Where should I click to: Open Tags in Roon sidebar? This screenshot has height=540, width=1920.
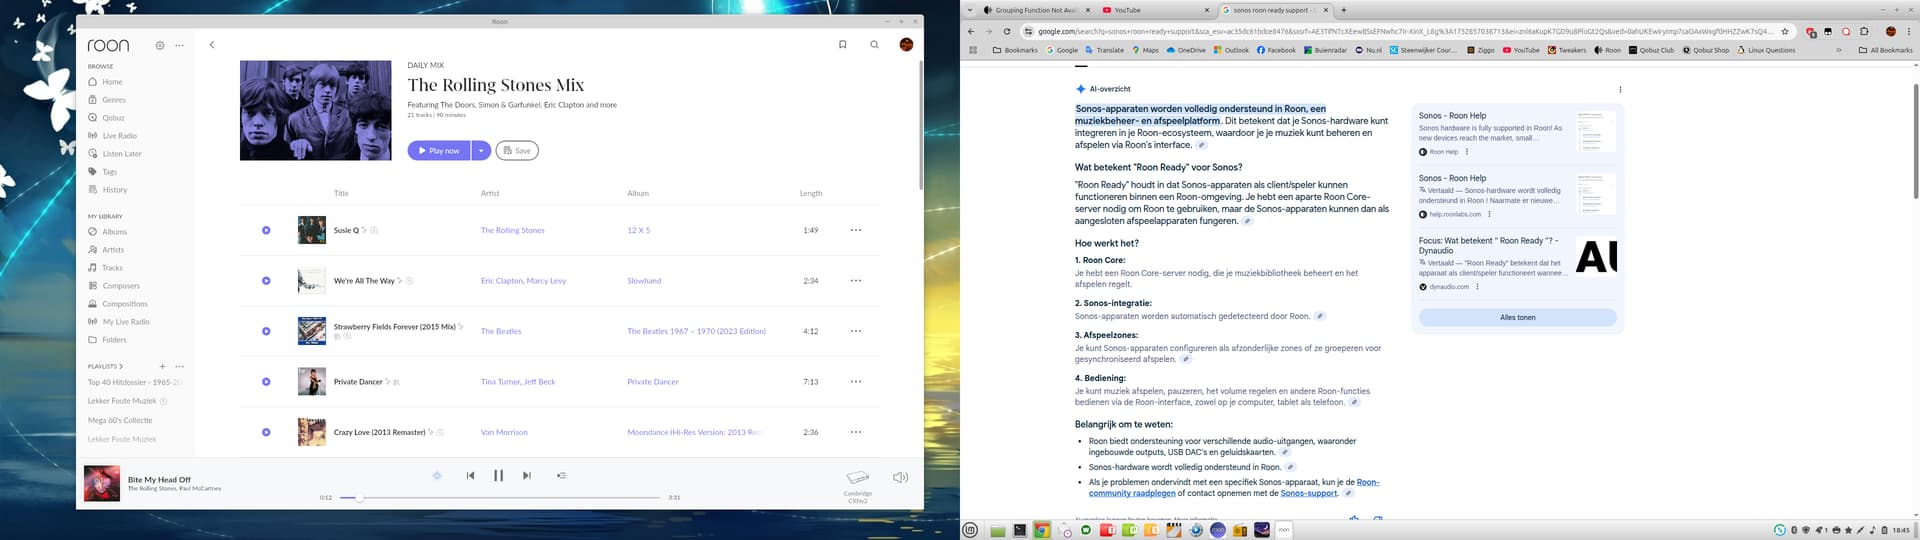point(109,172)
